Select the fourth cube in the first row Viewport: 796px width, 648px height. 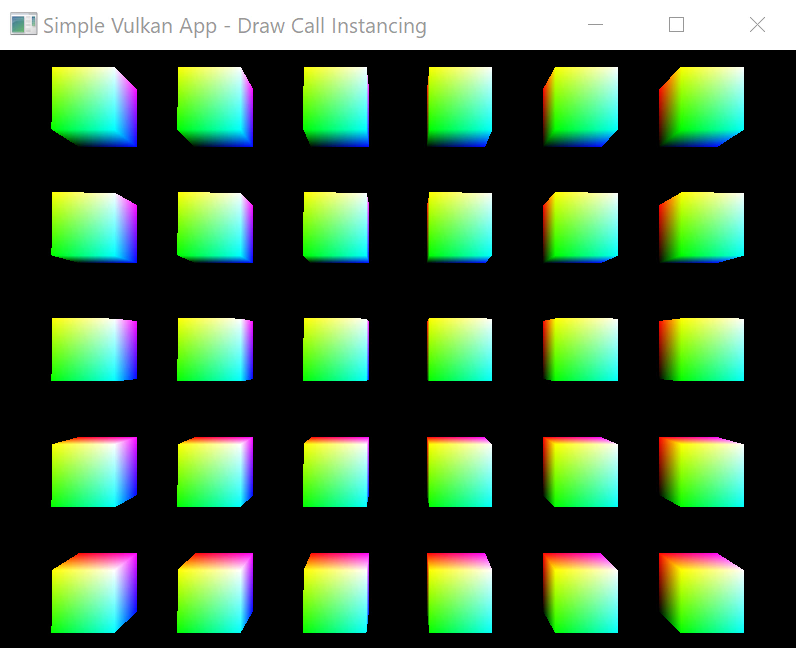click(x=460, y=107)
